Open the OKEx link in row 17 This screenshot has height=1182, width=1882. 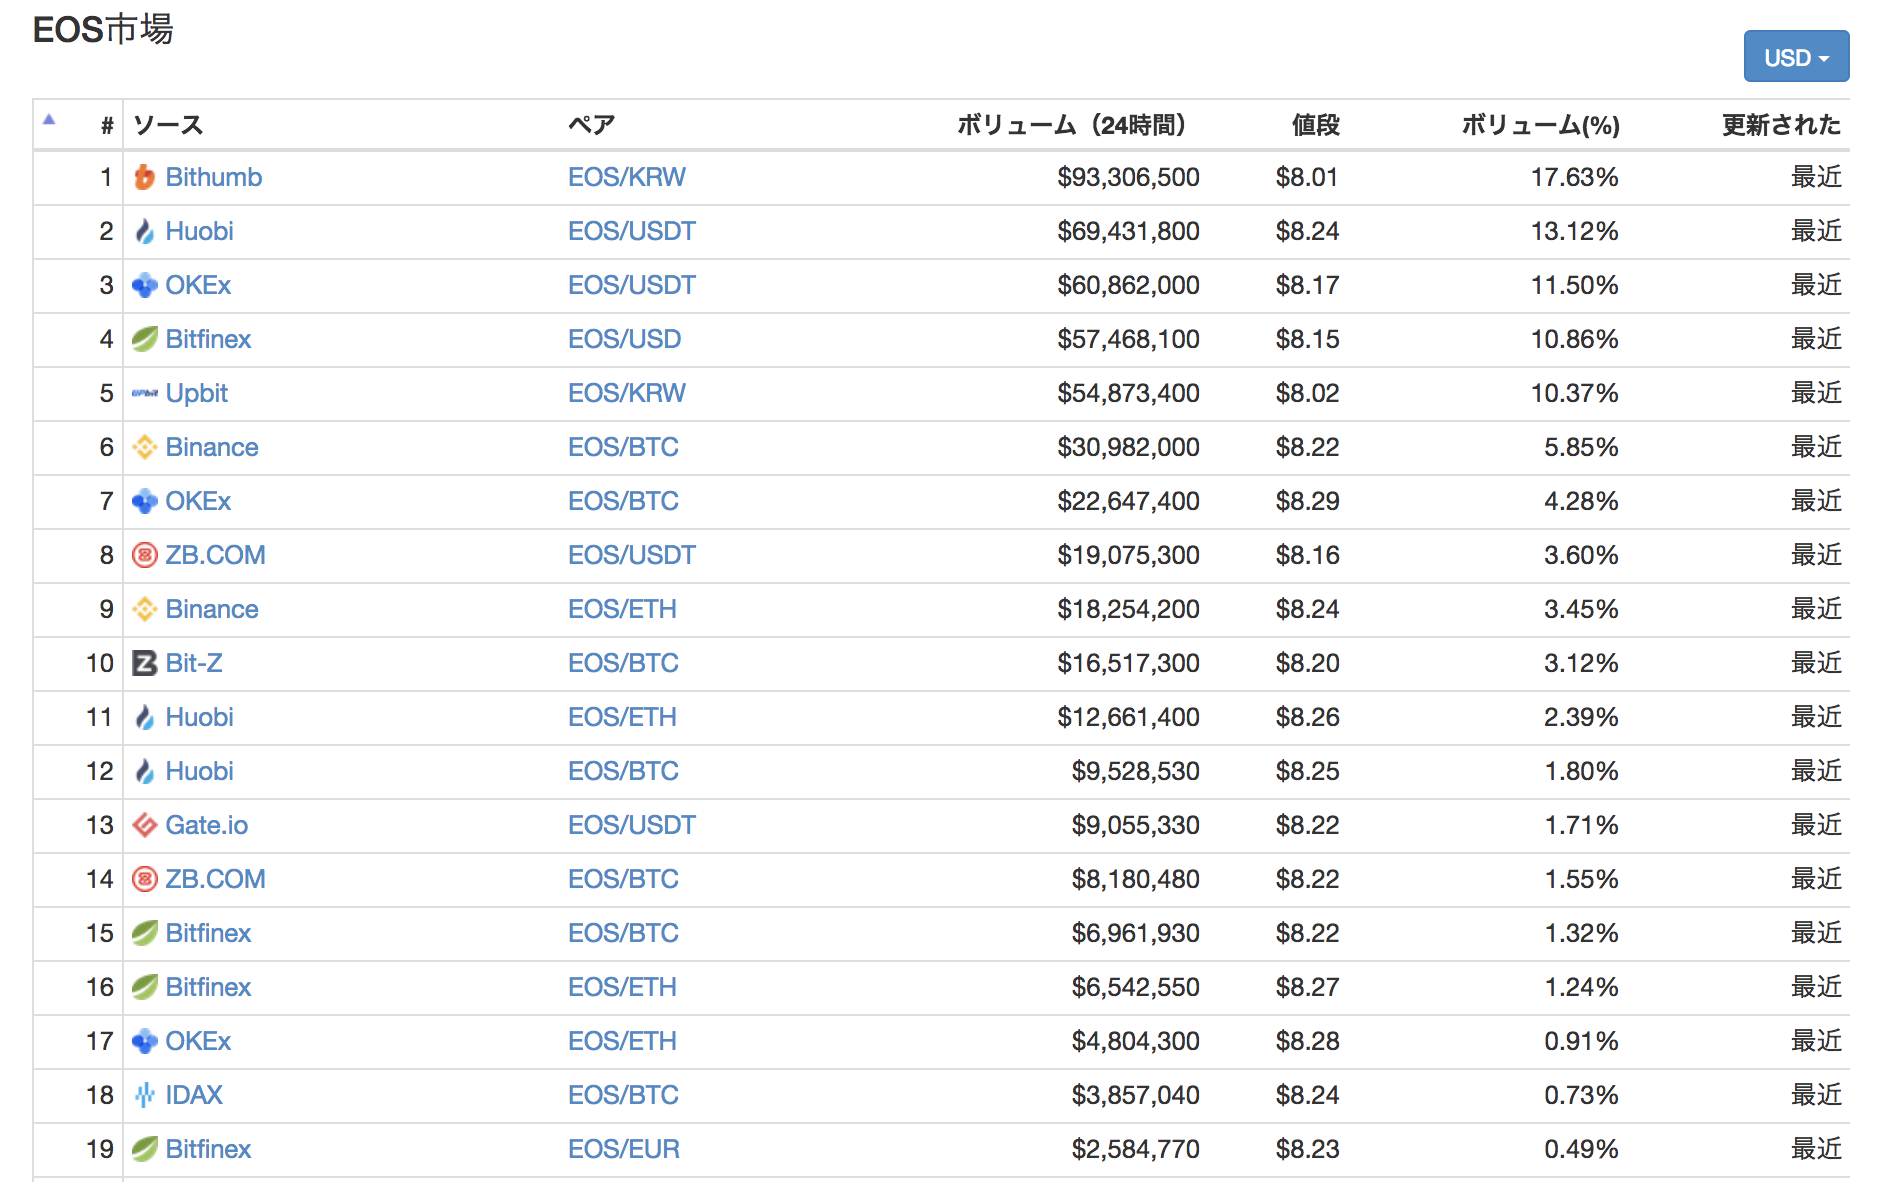point(198,1041)
